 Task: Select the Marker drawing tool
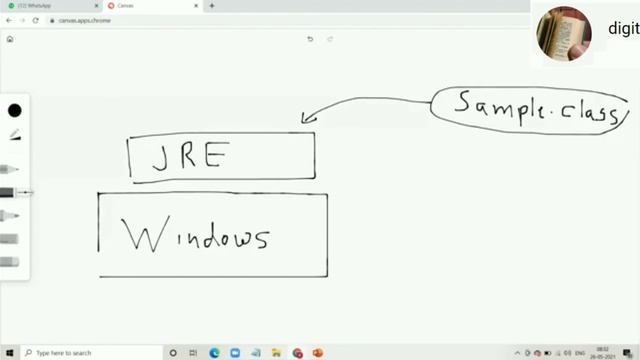point(9,216)
